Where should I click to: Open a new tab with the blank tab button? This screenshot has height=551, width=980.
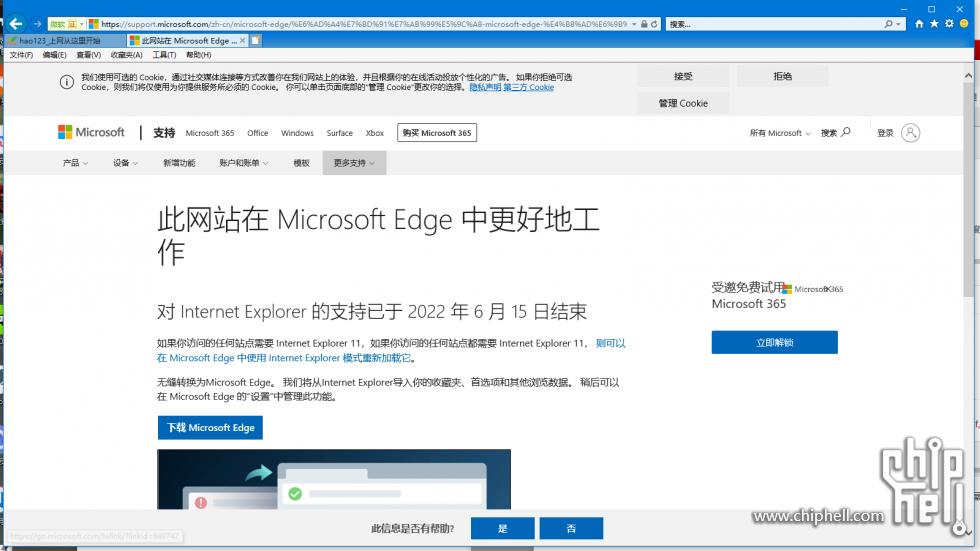click(x=256, y=41)
